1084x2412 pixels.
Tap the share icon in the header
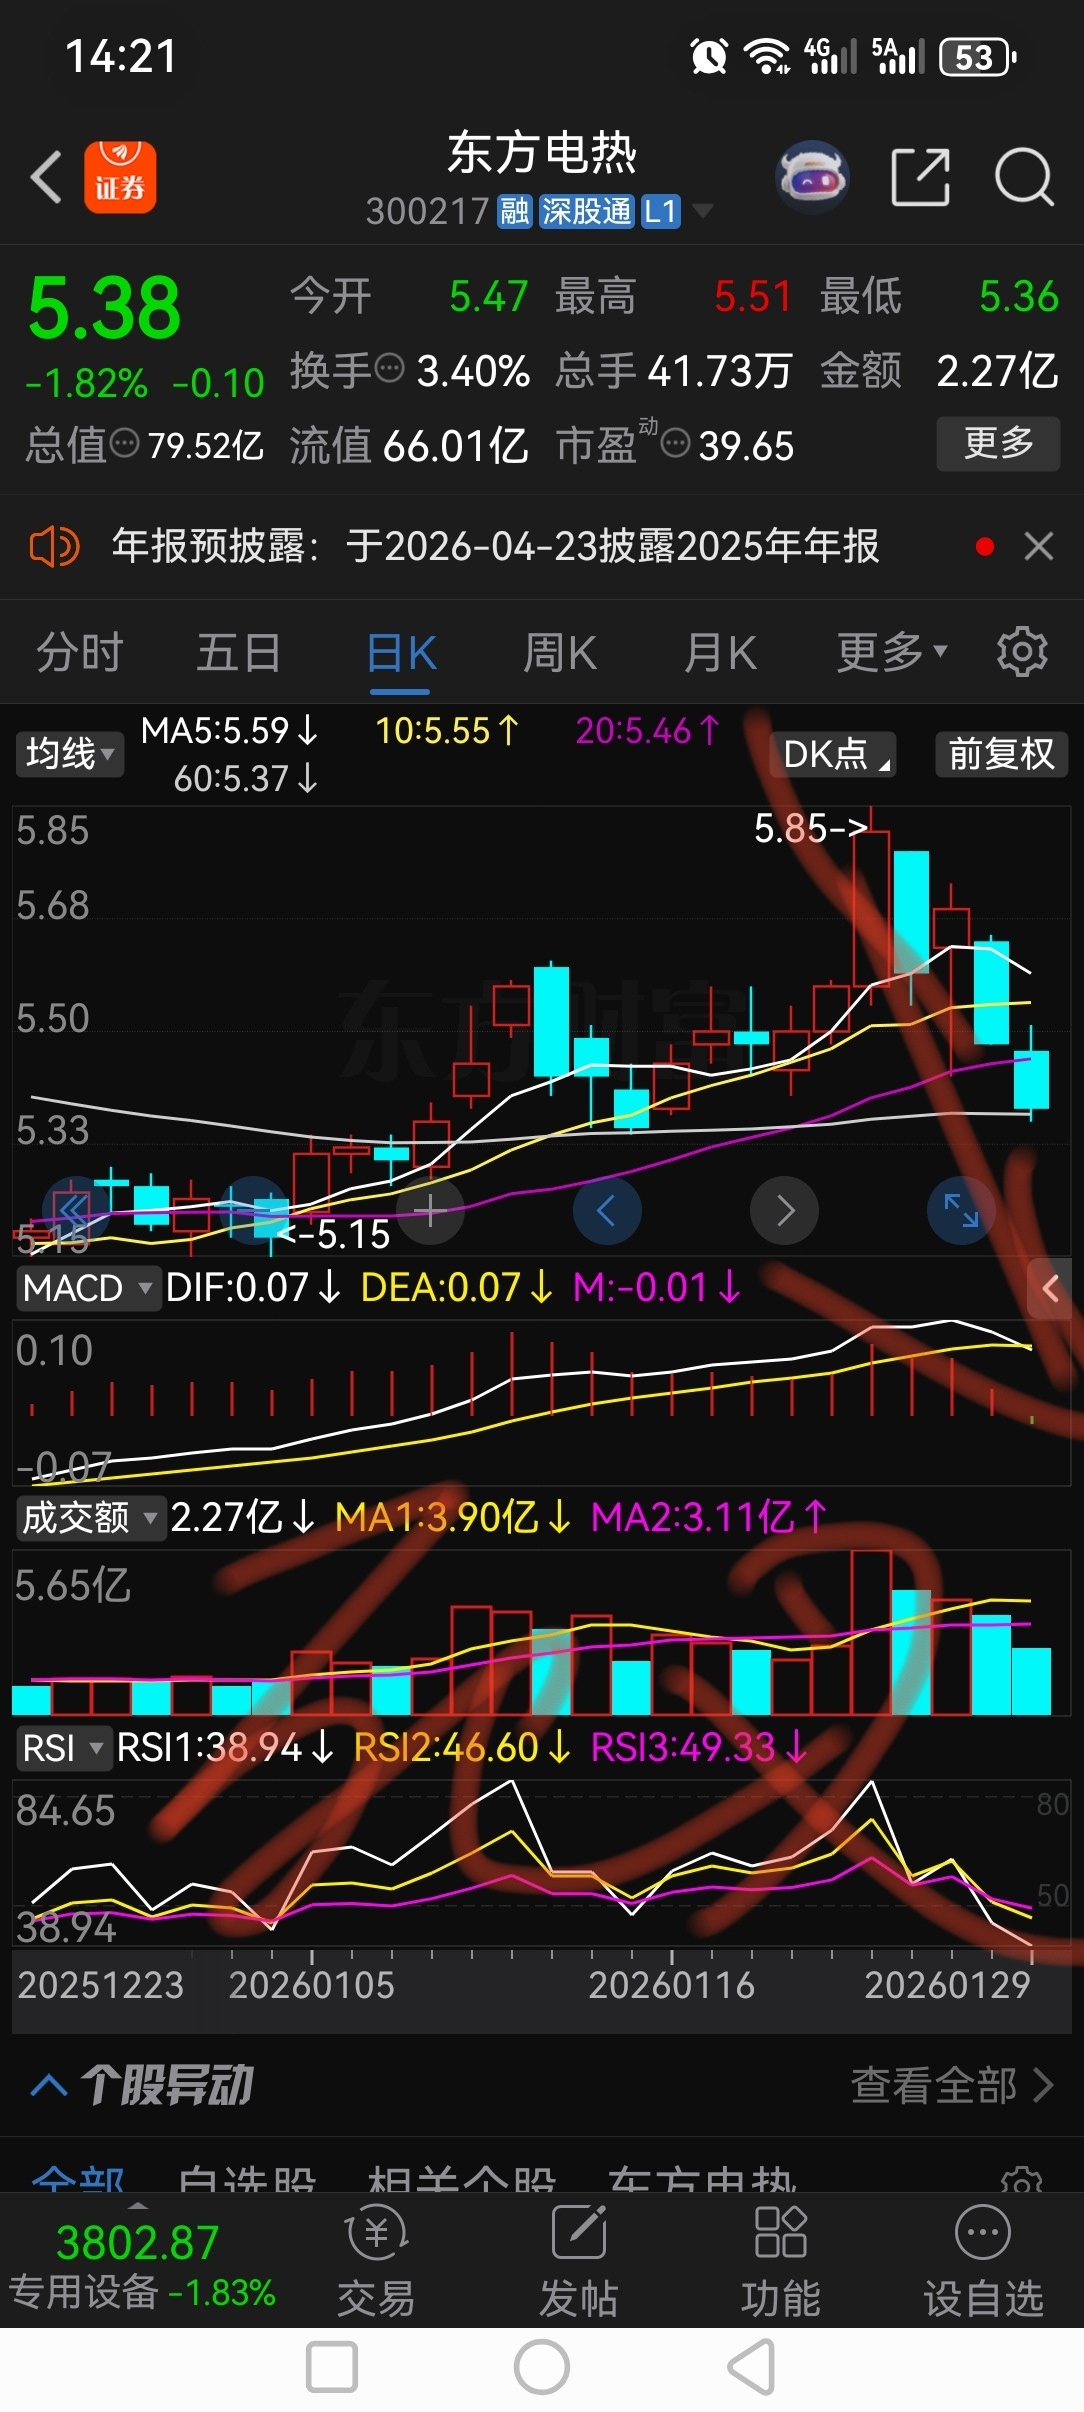tap(920, 177)
